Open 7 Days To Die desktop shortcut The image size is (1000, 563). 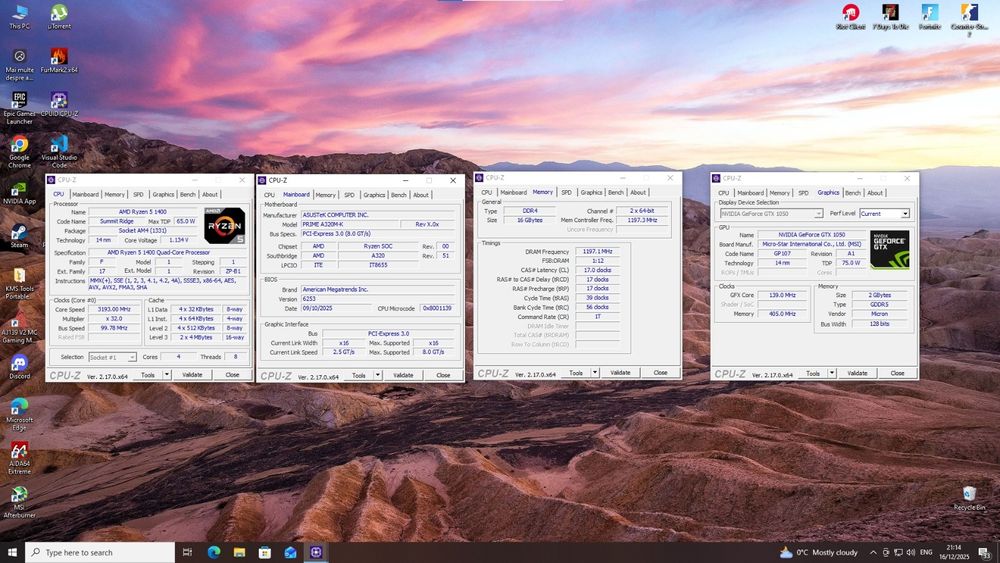pos(890,17)
